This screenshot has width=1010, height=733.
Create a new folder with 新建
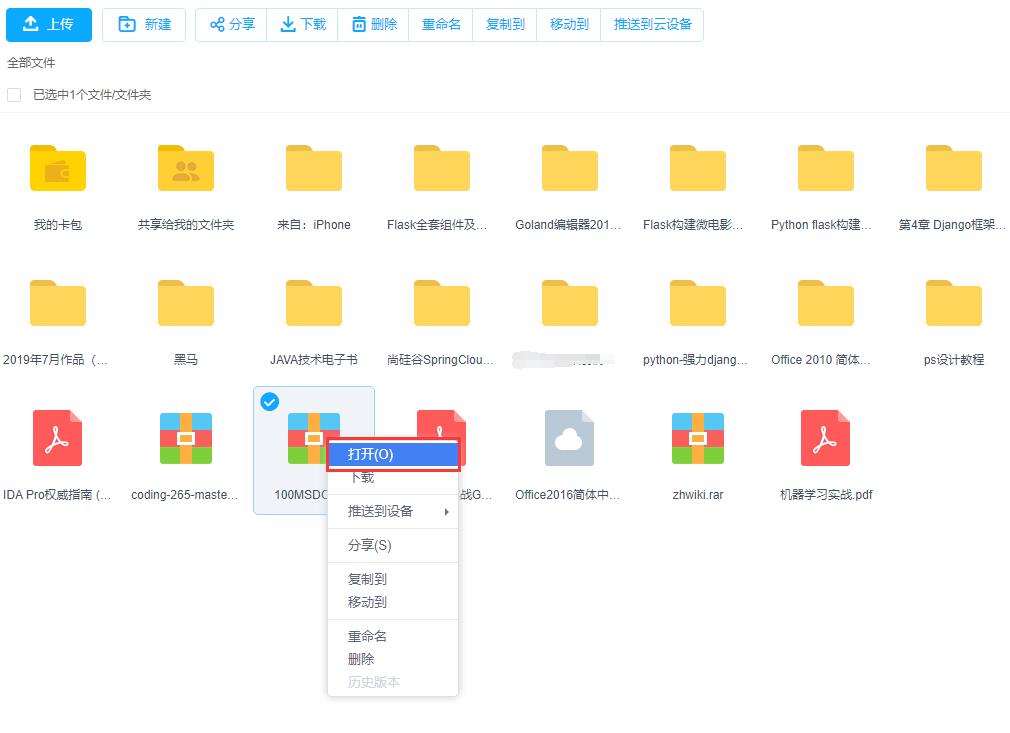(x=144, y=24)
